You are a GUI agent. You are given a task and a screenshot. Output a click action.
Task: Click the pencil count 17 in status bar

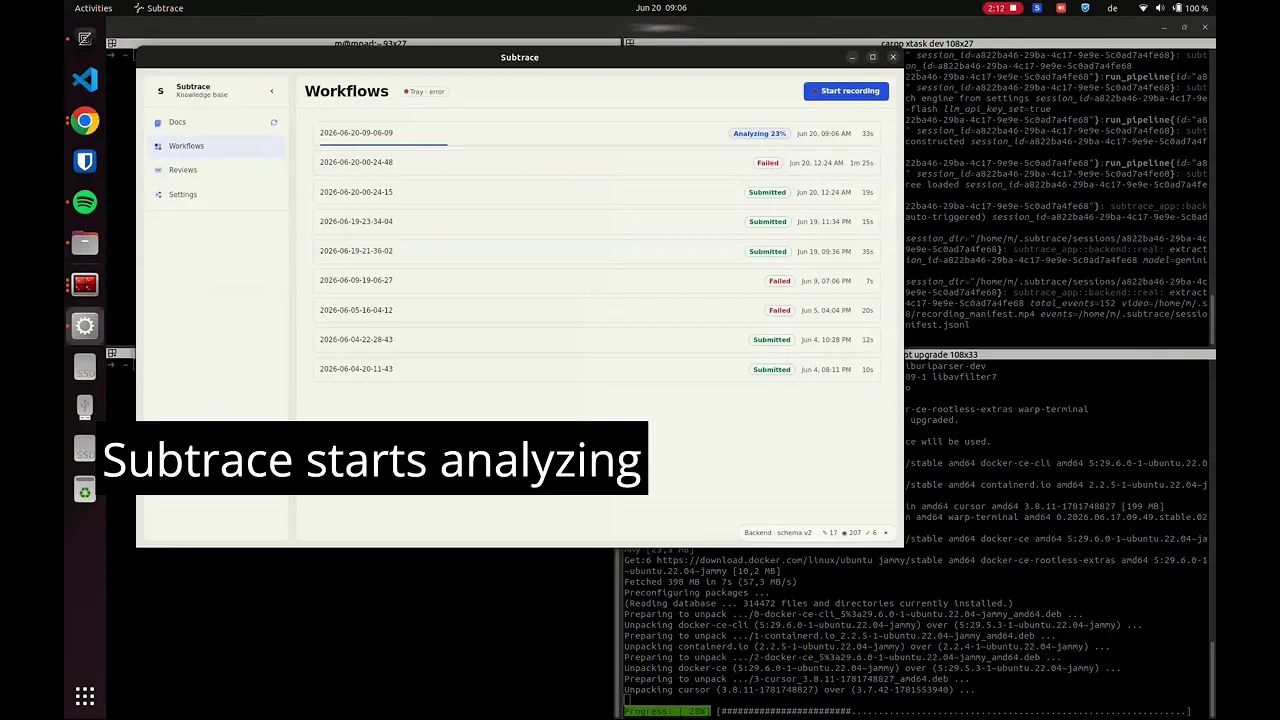coord(830,533)
